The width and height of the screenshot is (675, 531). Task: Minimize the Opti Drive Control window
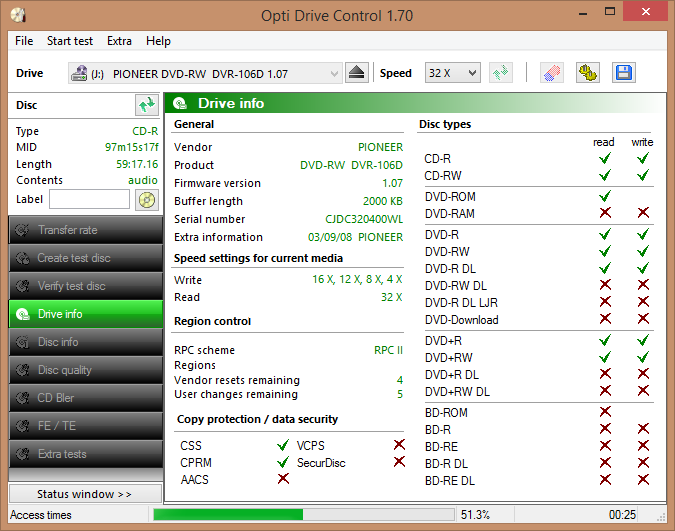(583, 12)
